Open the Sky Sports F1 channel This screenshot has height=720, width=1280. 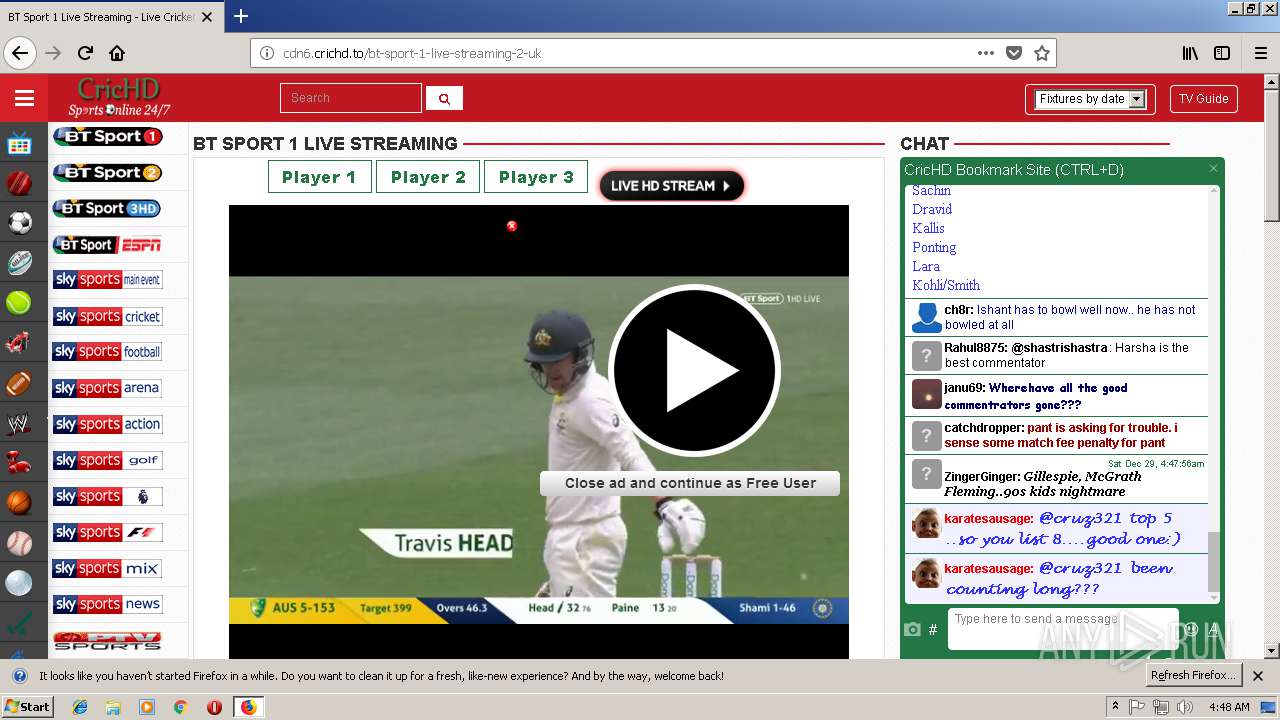pyautogui.click(x=107, y=532)
